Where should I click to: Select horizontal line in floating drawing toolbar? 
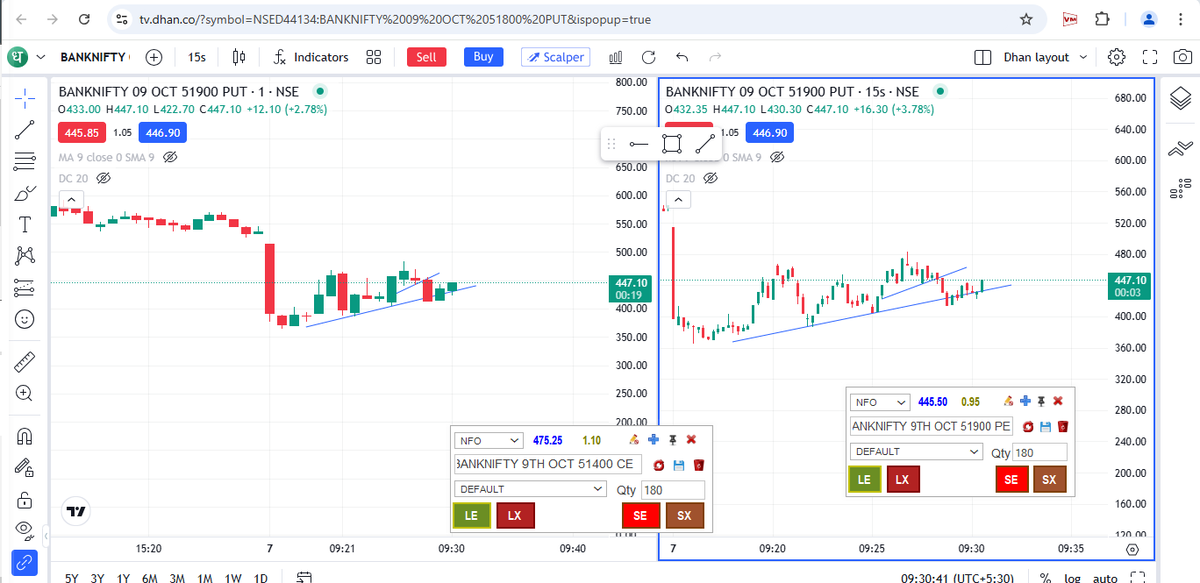pyautogui.click(x=639, y=143)
